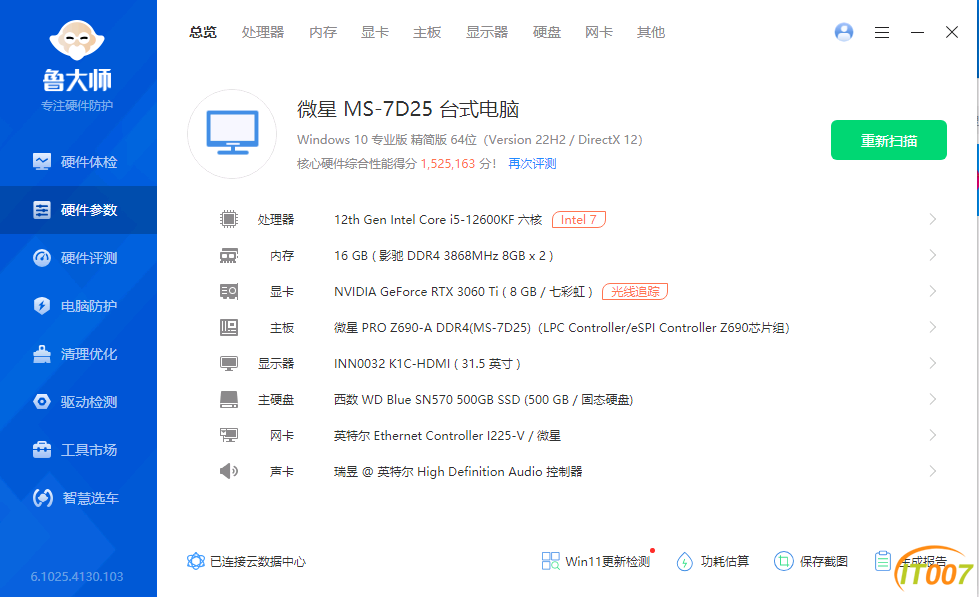The image size is (979, 597).
Task: Click the 保存截图 label
Action: (x=824, y=561)
